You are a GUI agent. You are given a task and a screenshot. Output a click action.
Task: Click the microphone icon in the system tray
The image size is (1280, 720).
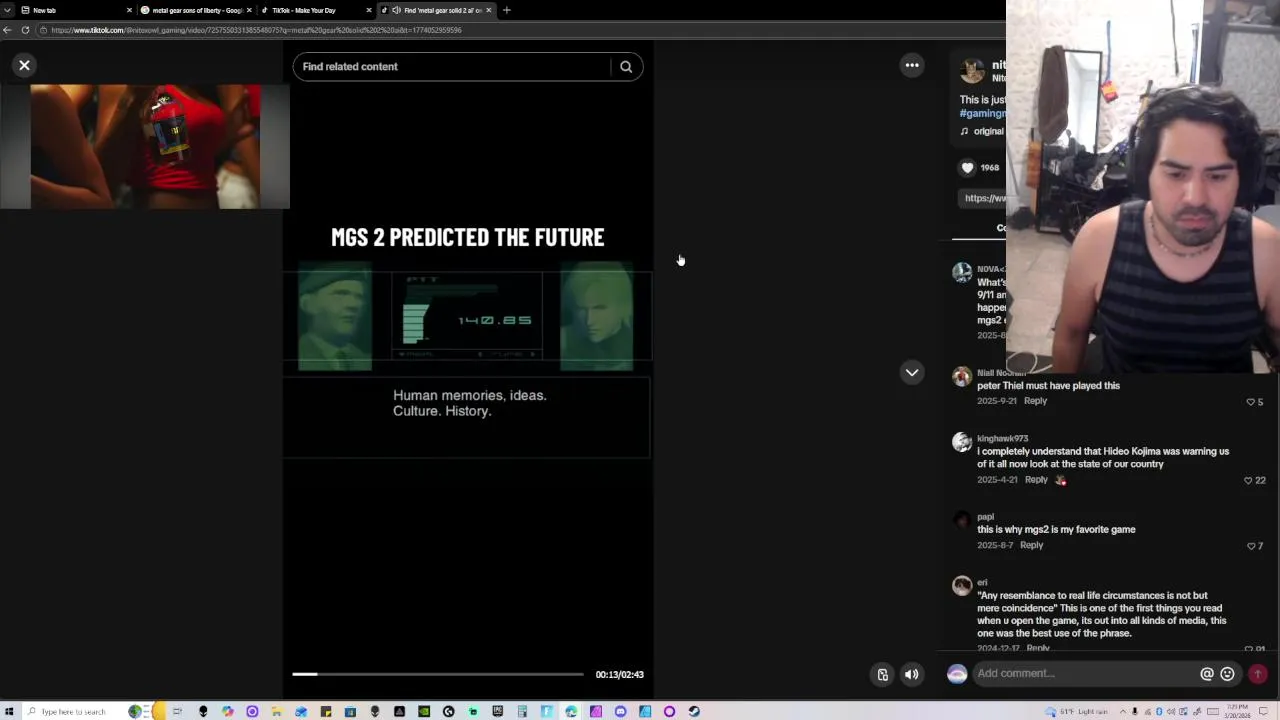[x=1135, y=712]
